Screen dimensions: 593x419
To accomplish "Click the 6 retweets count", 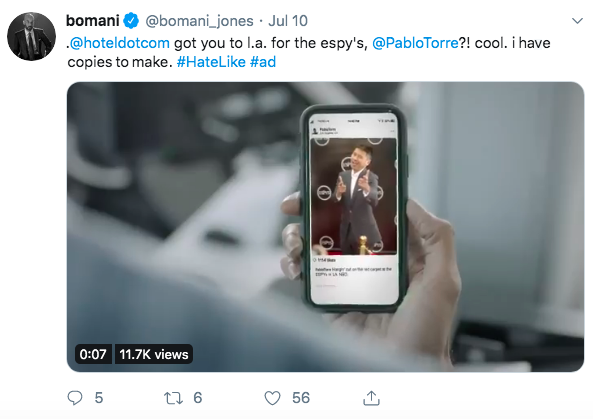I will point(198,398).
